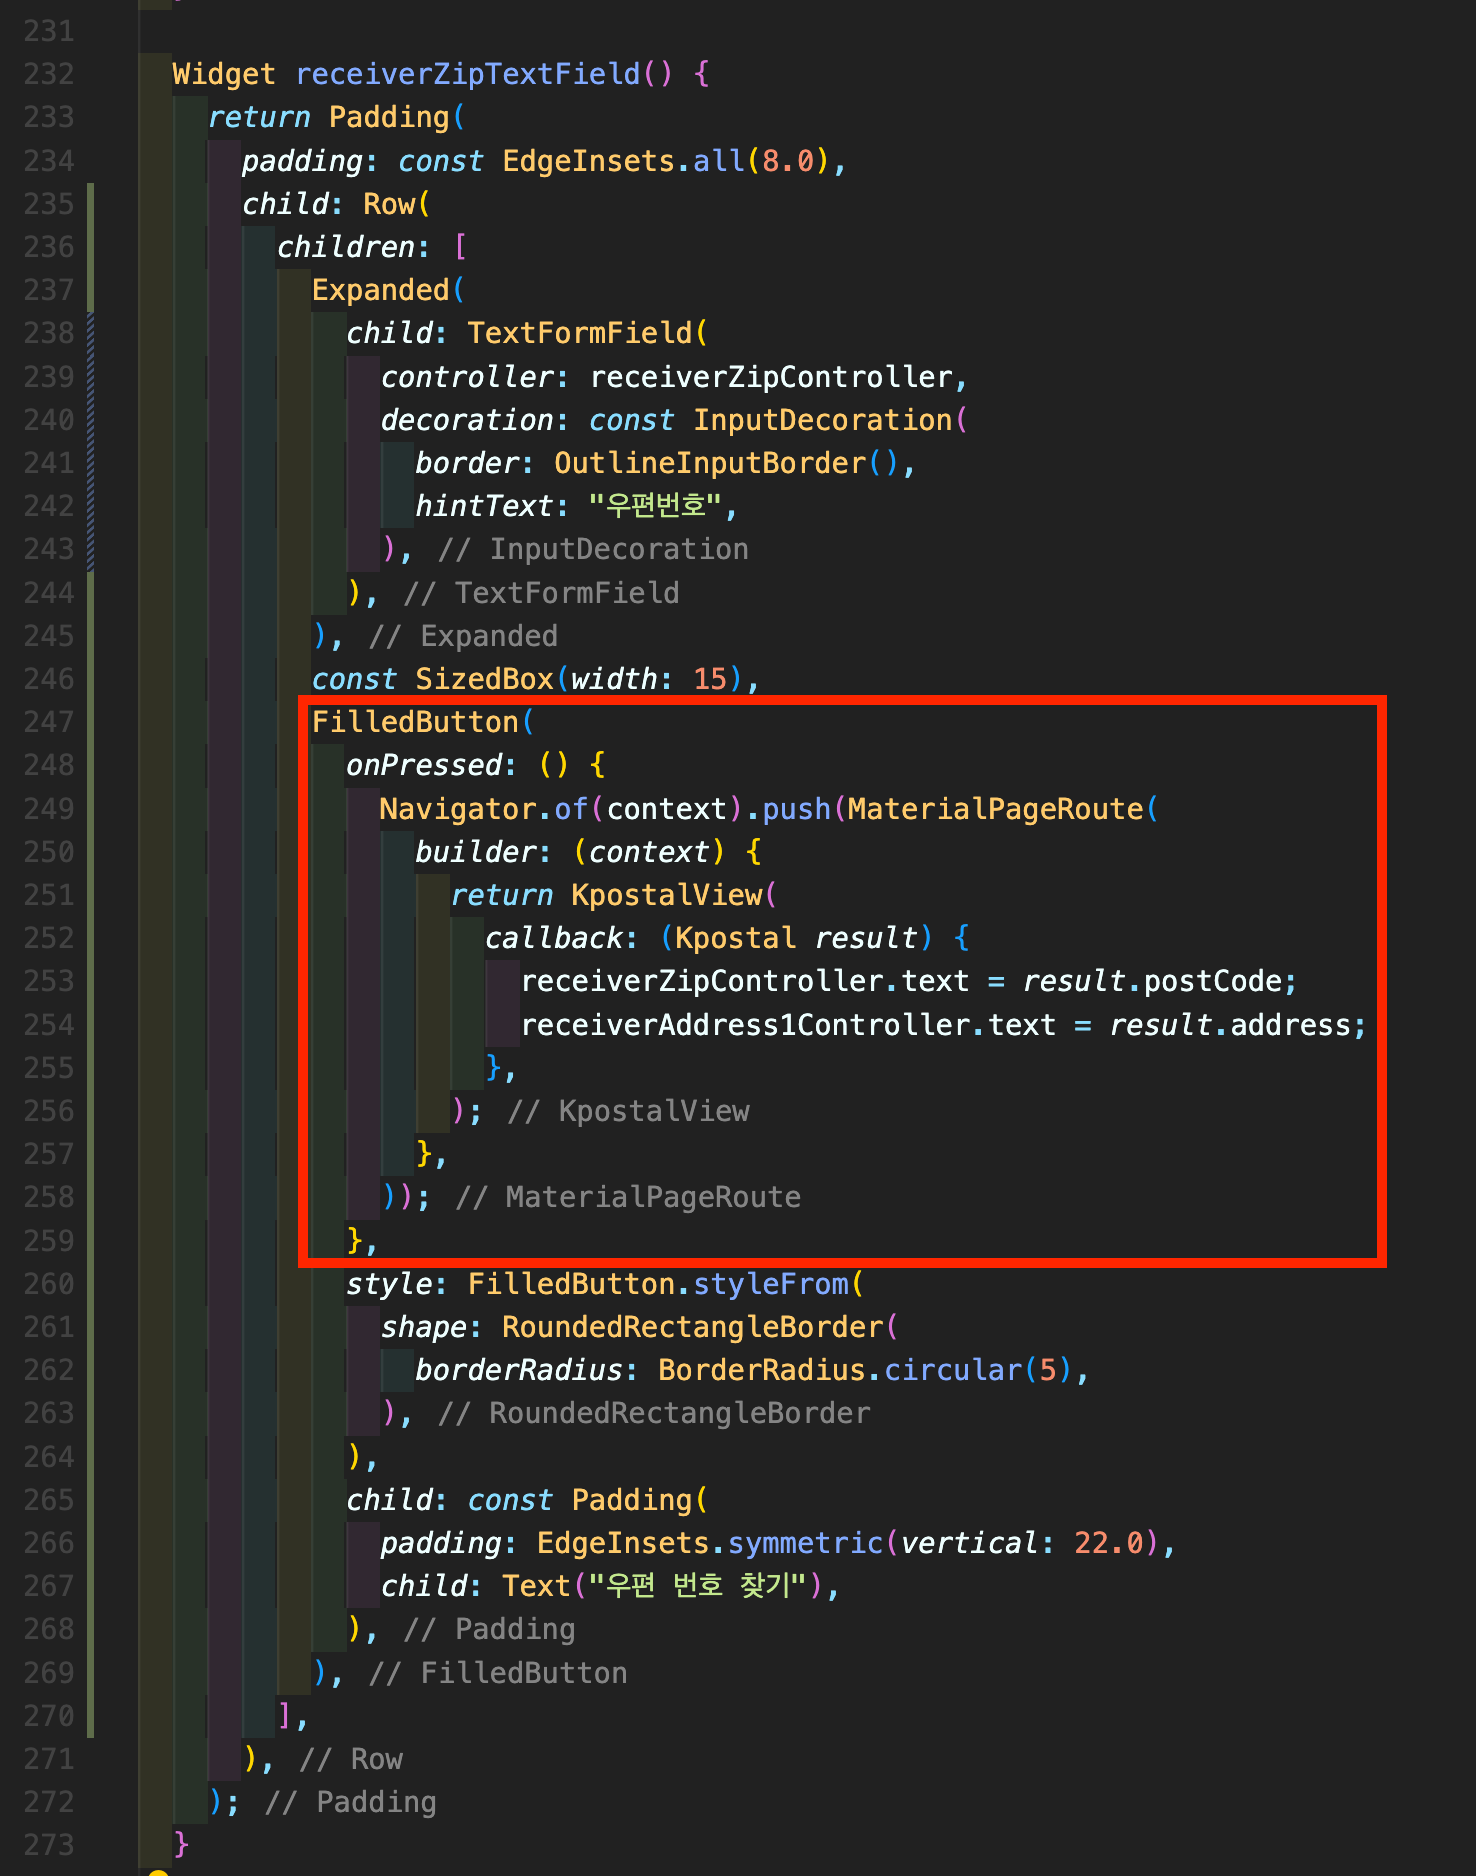1476x1876 pixels.
Task: Click receiverZipController on line 239
Action: tap(771, 377)
